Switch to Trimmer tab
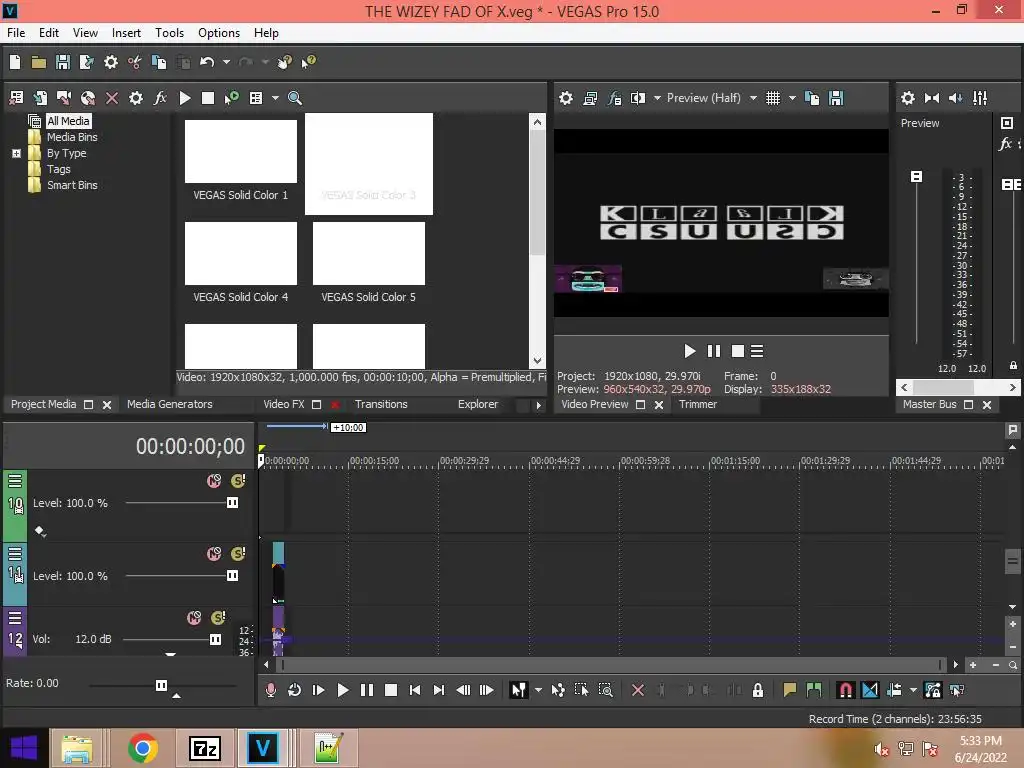Screen dimensions: 1024x768 (698, 404)
